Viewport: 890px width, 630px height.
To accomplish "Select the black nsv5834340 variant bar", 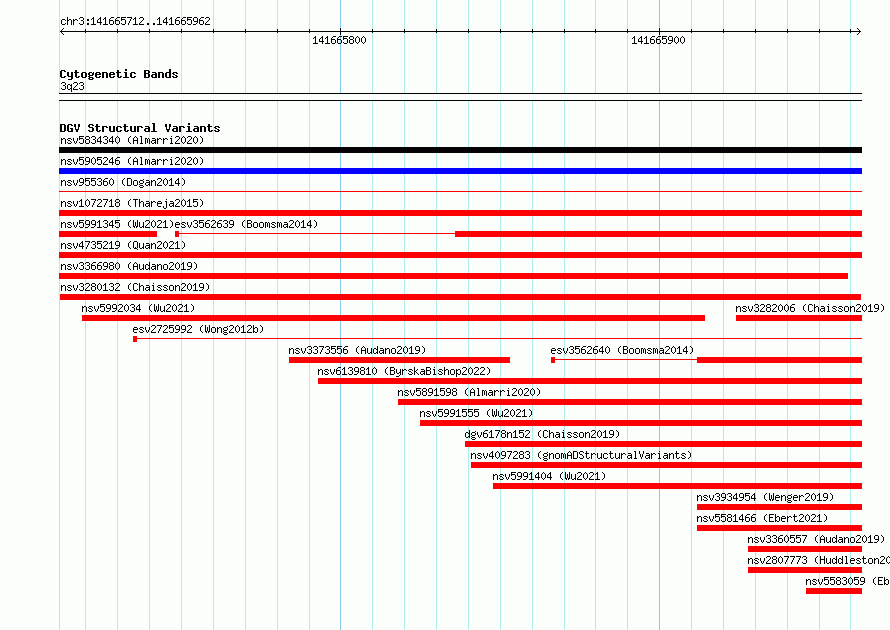I will (460, 150).
